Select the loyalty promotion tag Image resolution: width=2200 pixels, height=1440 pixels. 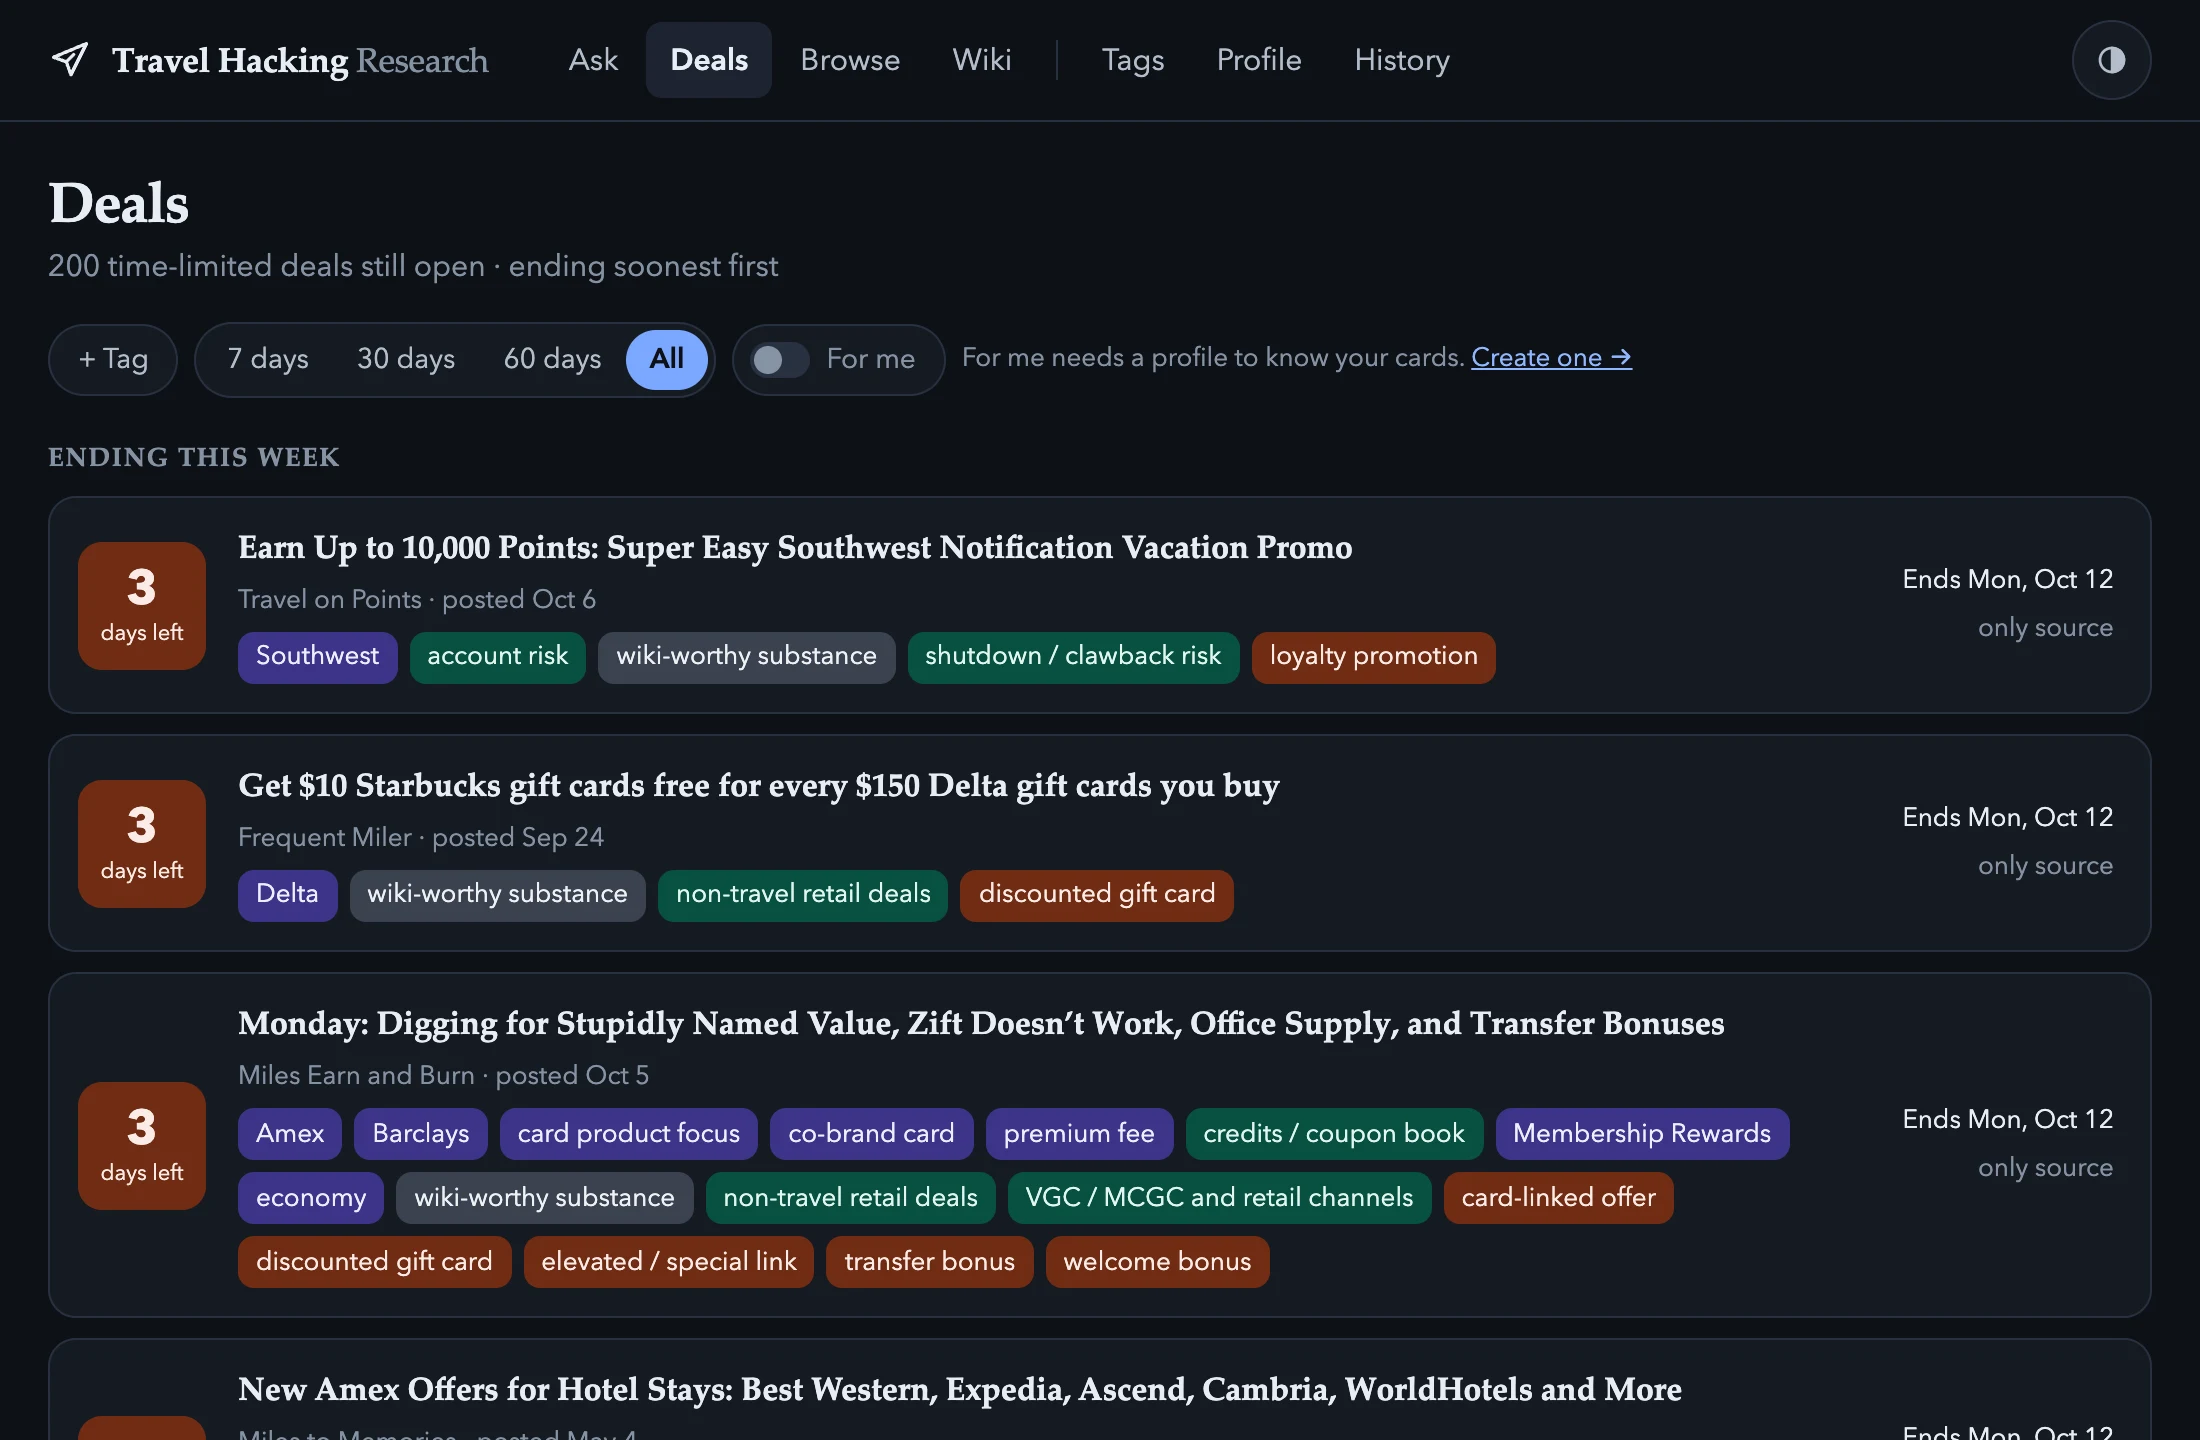1373,657
